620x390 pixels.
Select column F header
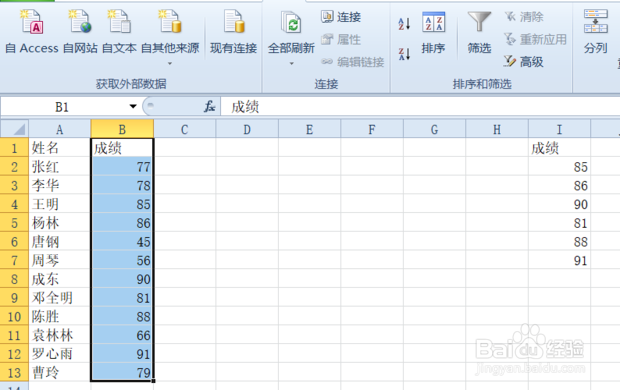click(372, 129)
